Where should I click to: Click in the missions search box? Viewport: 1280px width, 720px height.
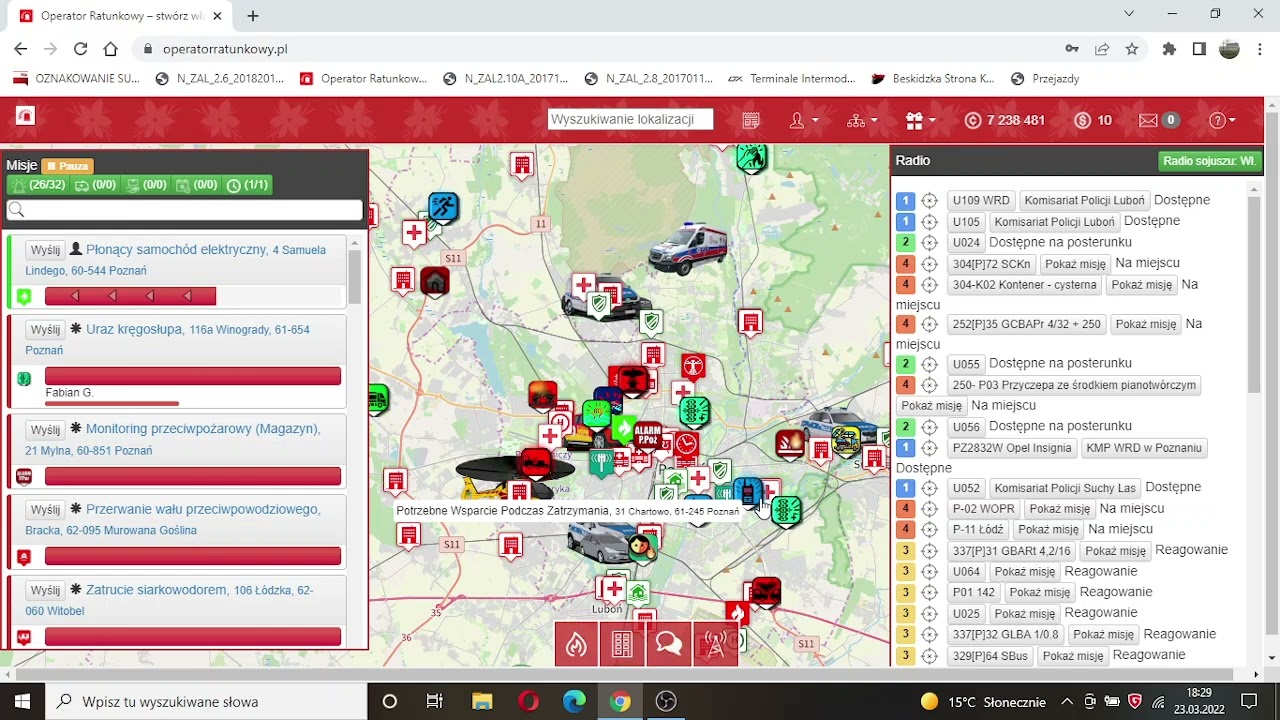tap(184, 210)
